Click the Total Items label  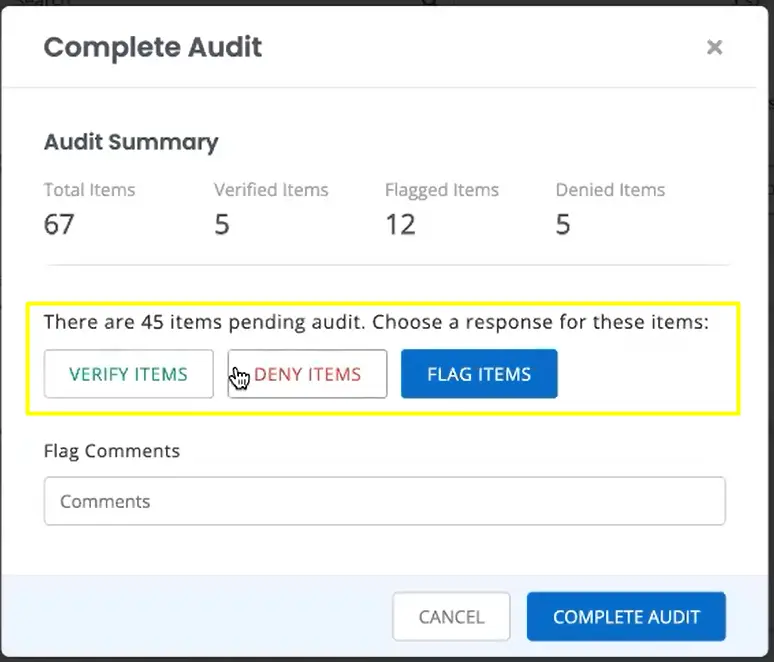pos(89,189)
